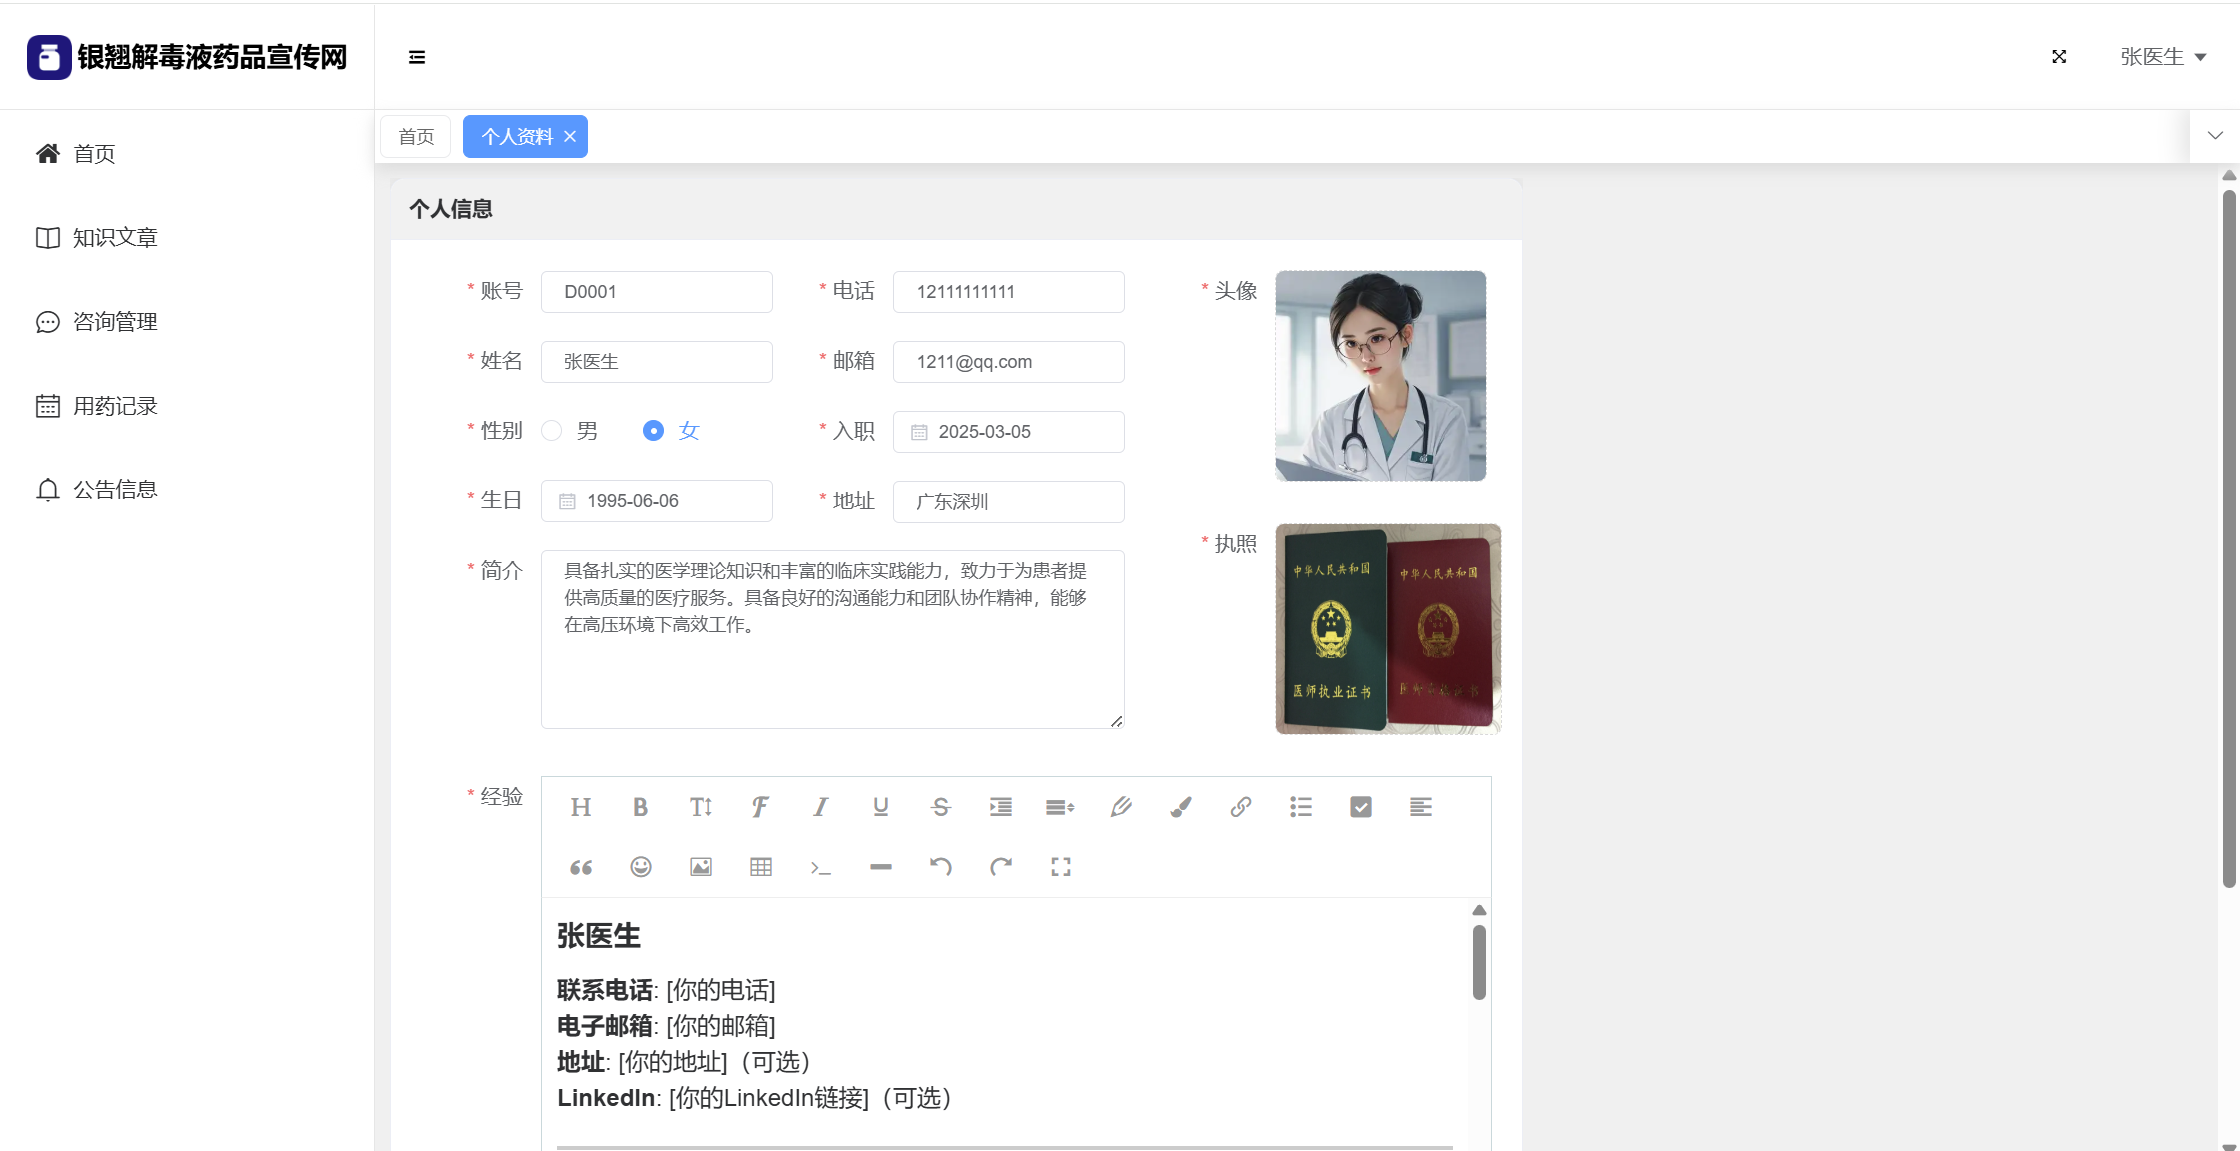Click the editor content vertical scrollbar
The height and width of the screenshot is (1151, 2240).
pos(1479,962)
